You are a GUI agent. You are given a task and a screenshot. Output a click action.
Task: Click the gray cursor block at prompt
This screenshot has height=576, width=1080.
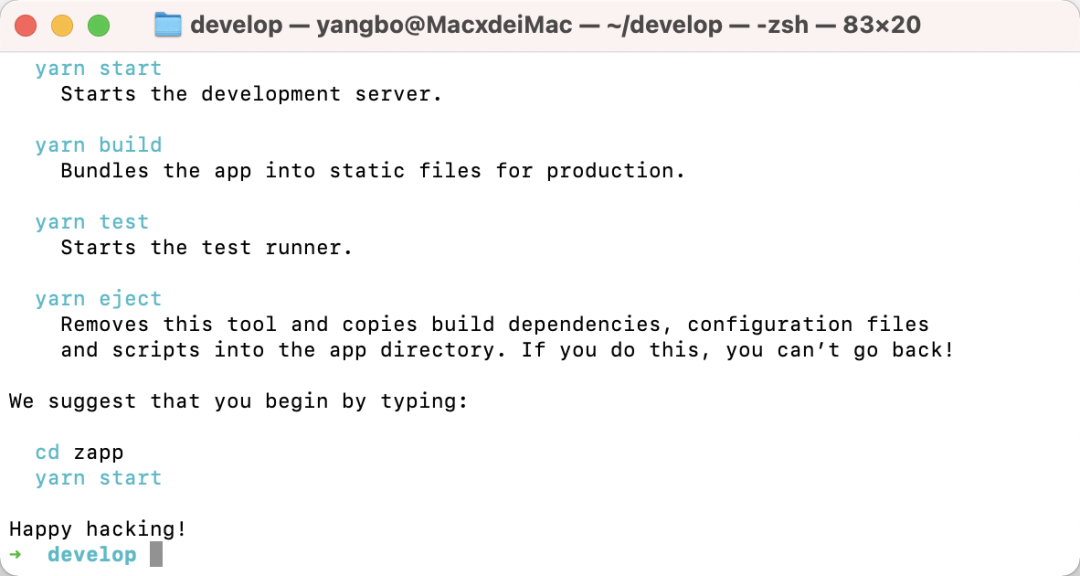tap(156, 554)
